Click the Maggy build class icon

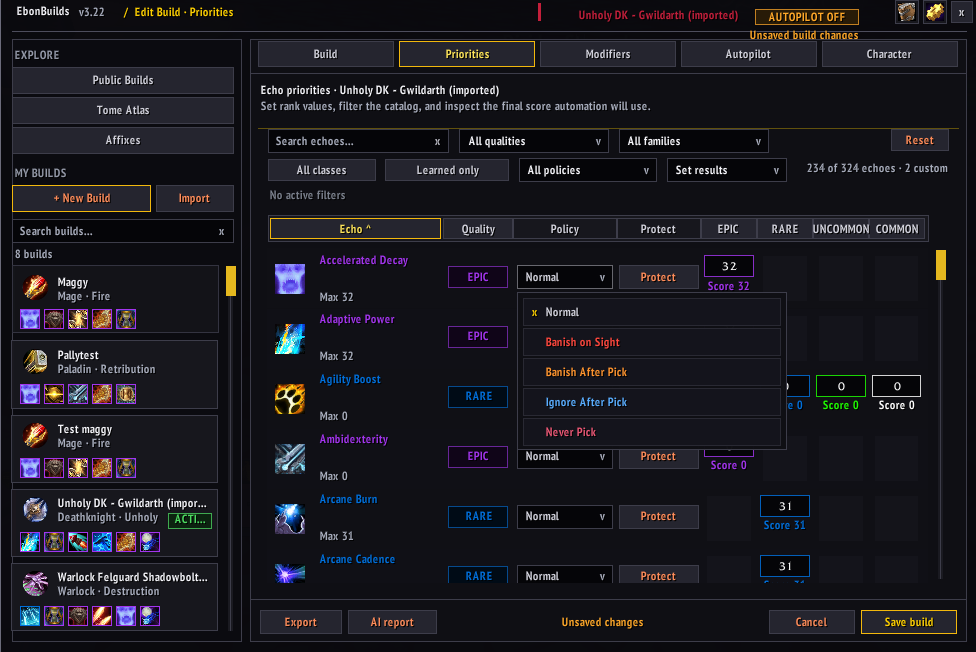point(35,288)
